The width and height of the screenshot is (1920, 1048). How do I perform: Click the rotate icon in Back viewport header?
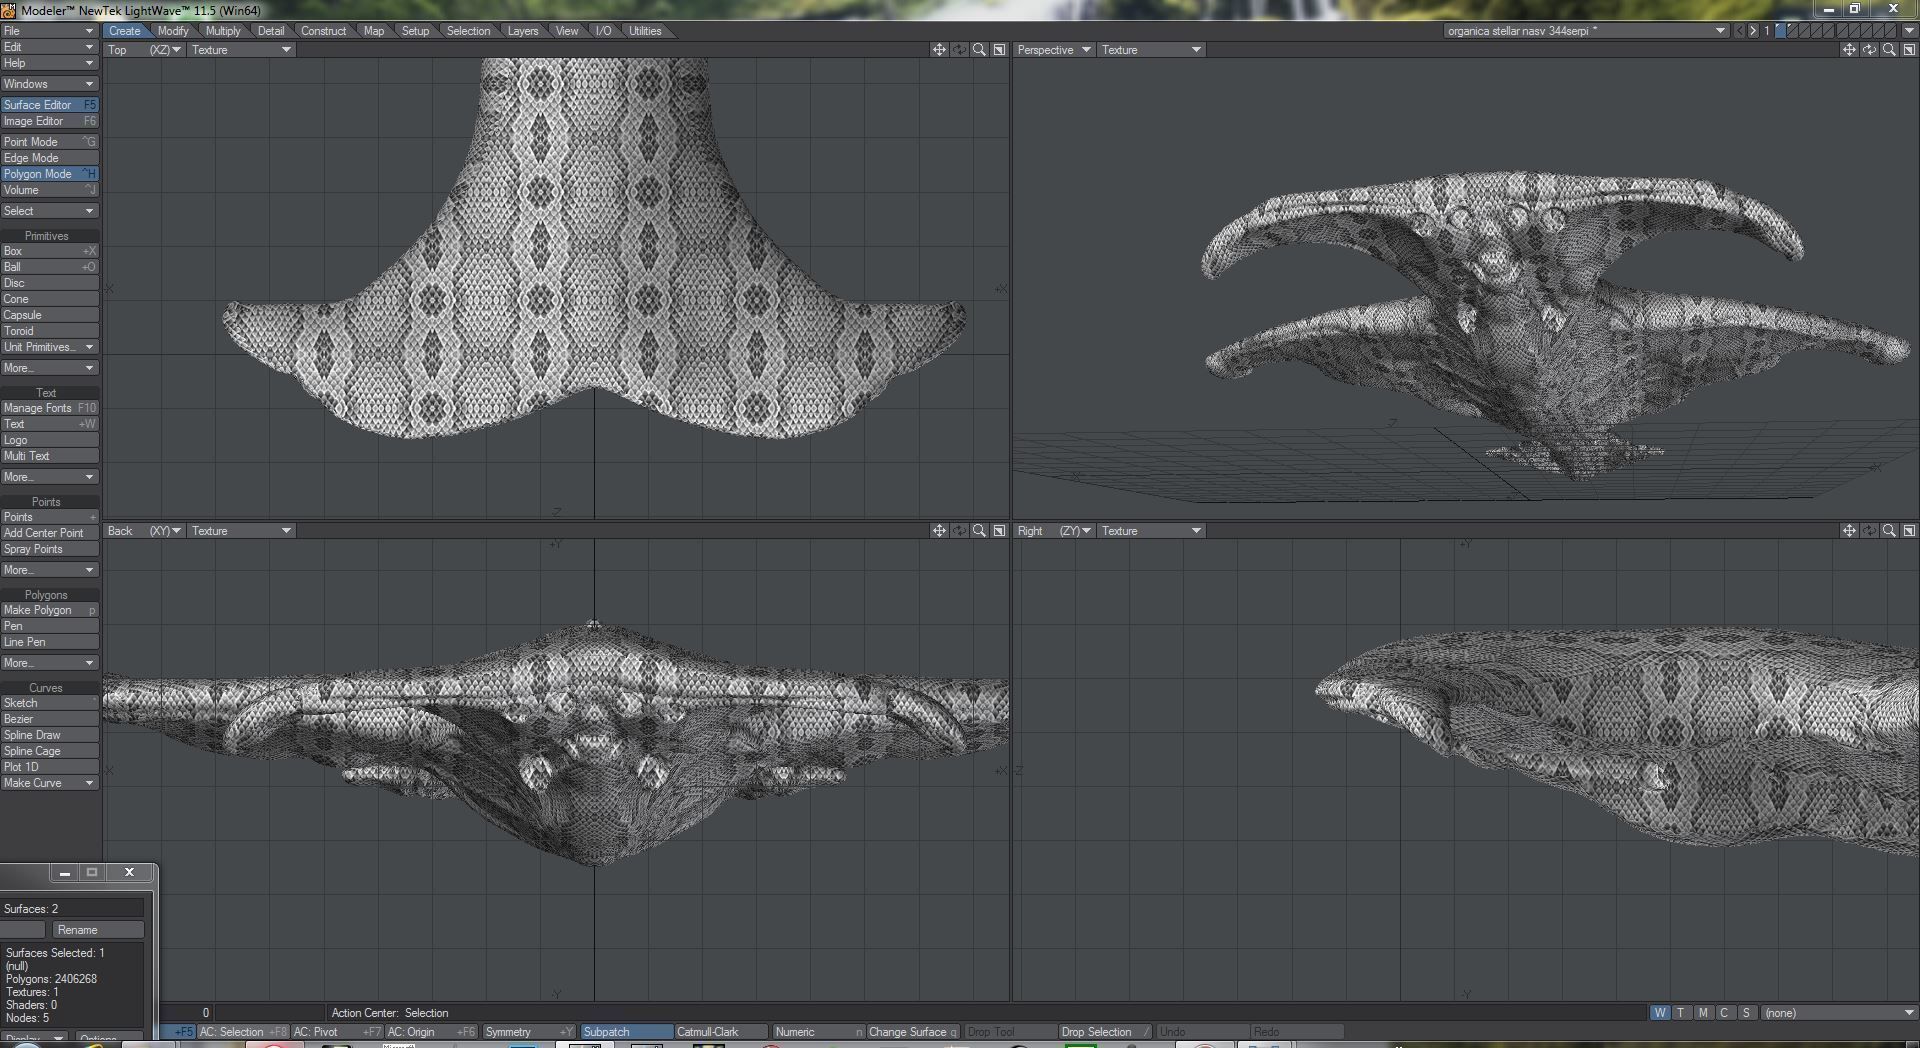click(x=959, y=531)
